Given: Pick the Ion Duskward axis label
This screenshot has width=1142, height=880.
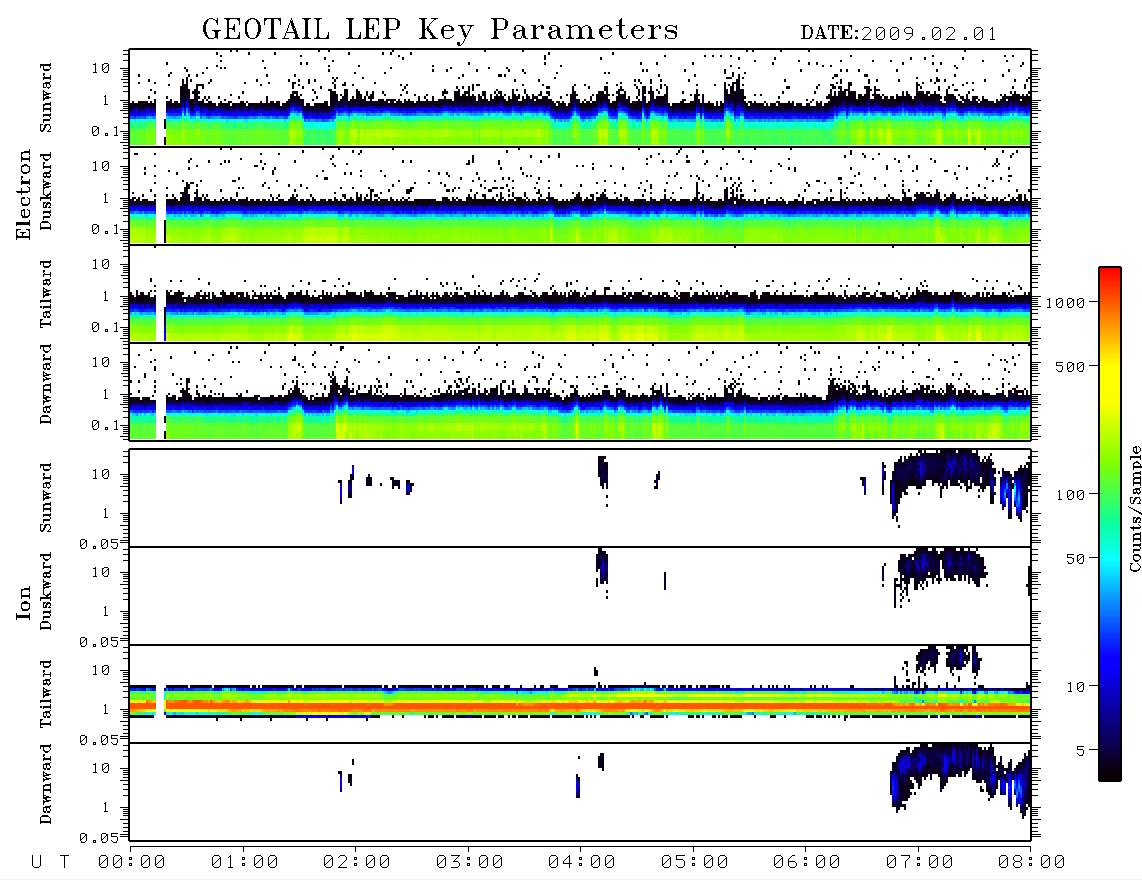Looking at the screenshot, I should click(x=45, y=591).
